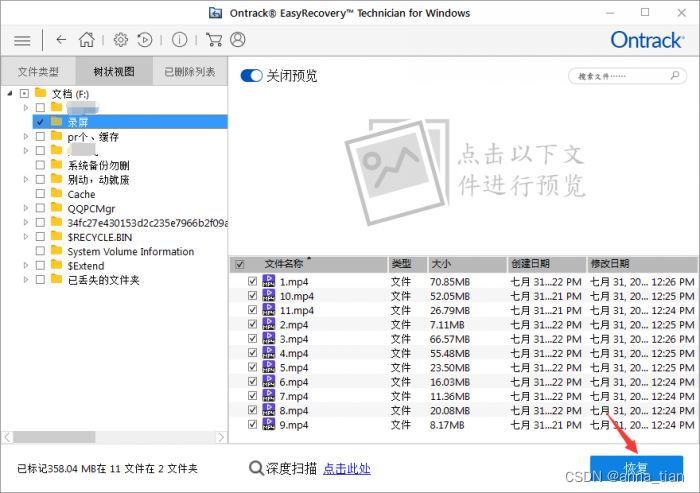Sort by 大小 column header
The width and height of the screenshot is (700, 493).
pos(467,264)
